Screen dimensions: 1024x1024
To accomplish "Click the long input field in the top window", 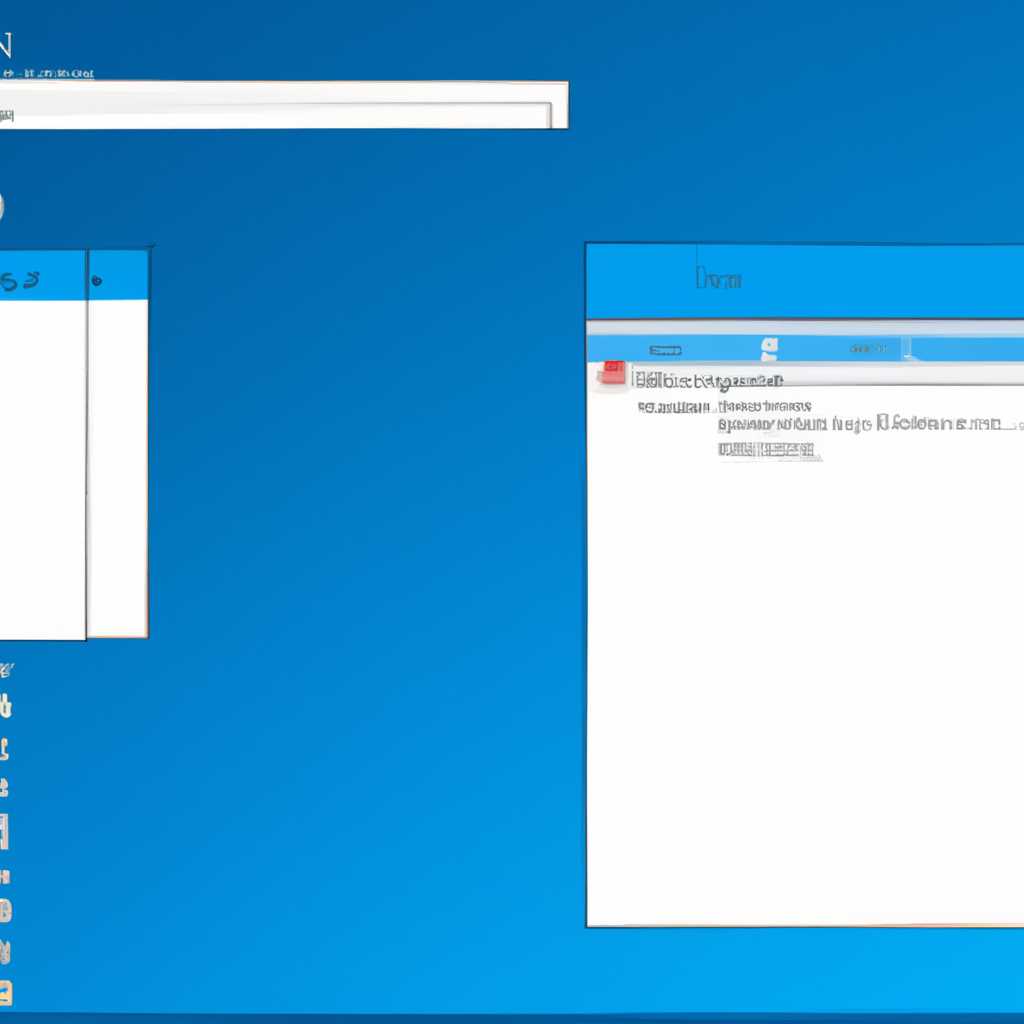I will pyautogui.click(x=275, y=116).
